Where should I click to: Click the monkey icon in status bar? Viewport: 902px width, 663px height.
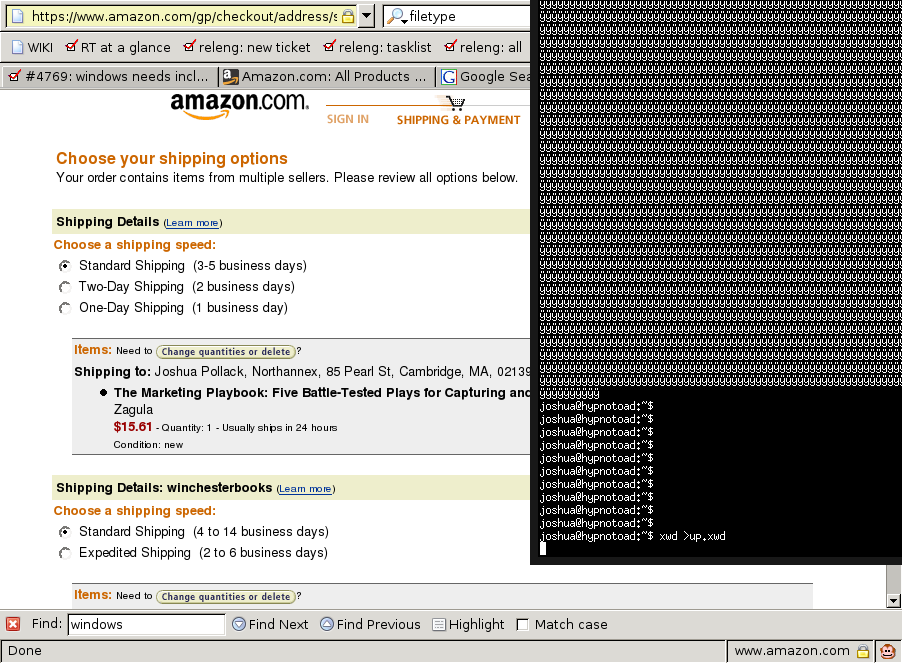tap(887, 651)
